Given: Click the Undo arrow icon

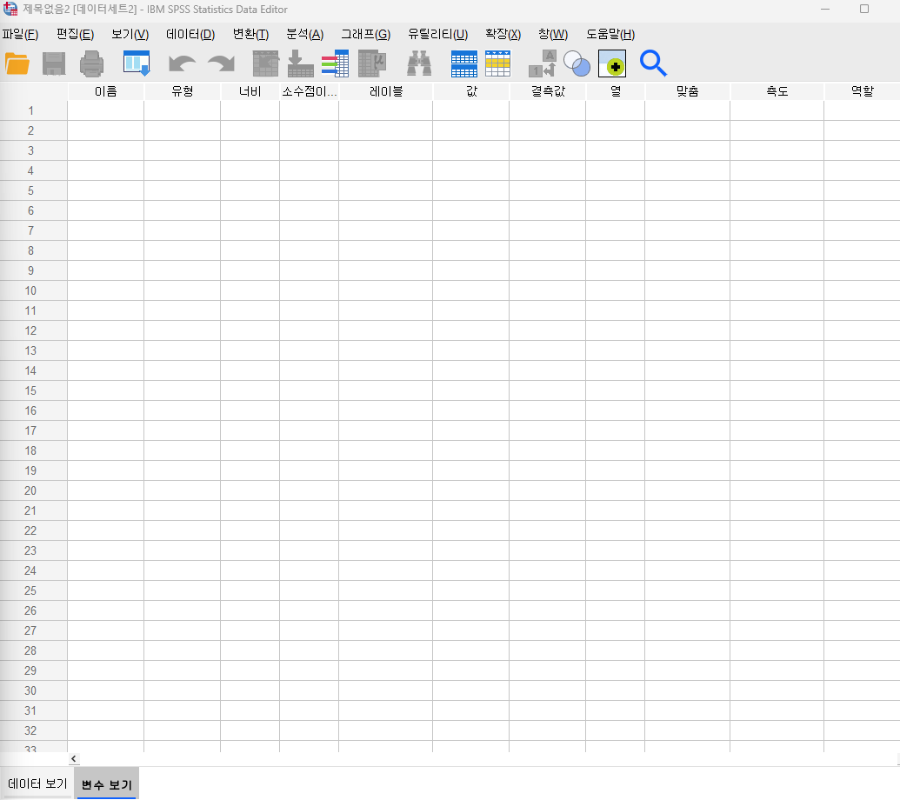Looking at the screenshot, I should pos(182,64).
